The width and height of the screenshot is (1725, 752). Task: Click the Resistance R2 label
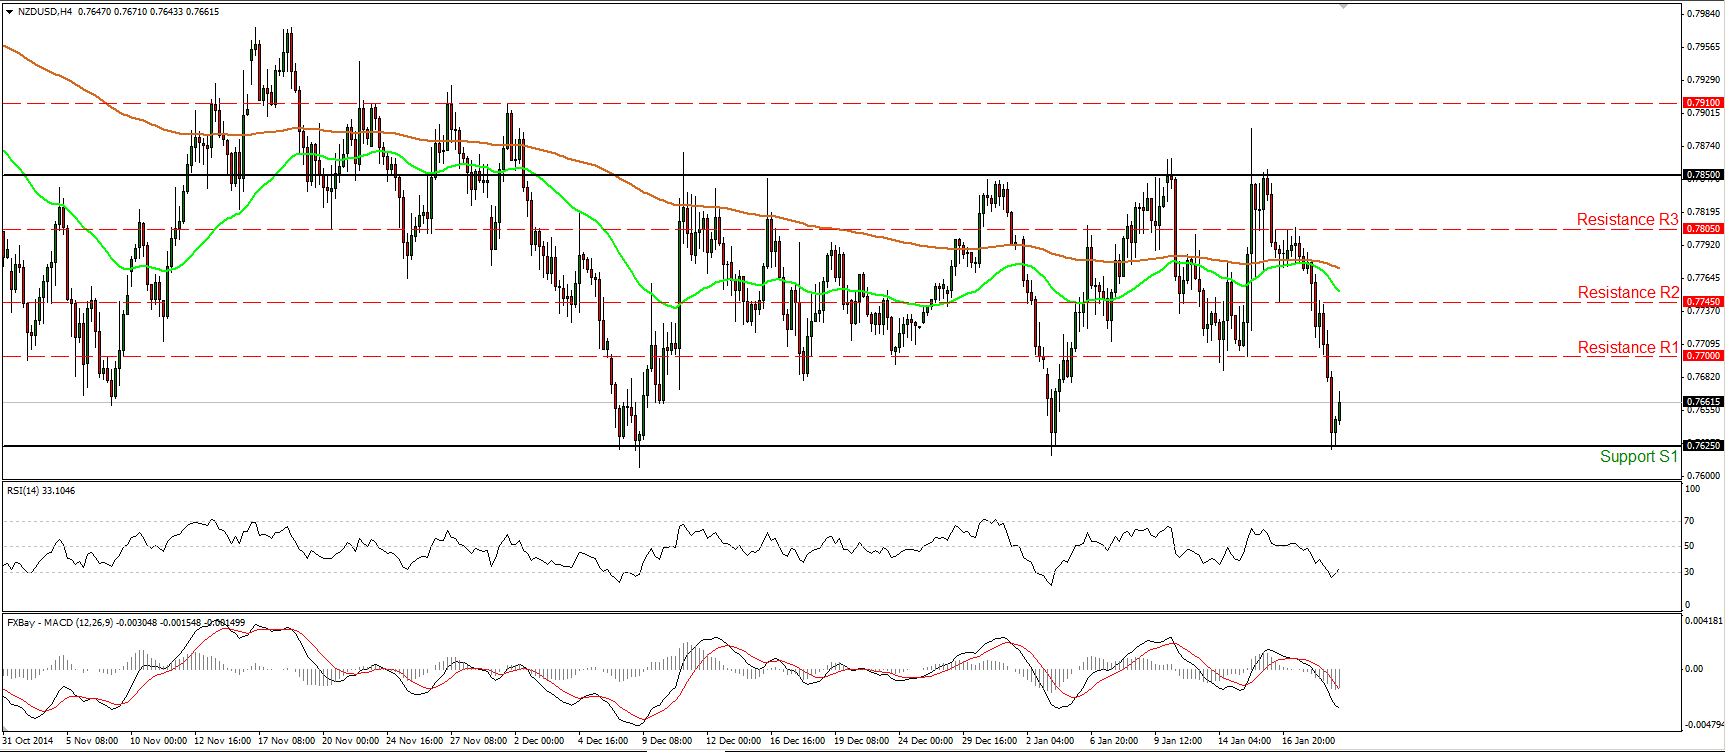1628,292
